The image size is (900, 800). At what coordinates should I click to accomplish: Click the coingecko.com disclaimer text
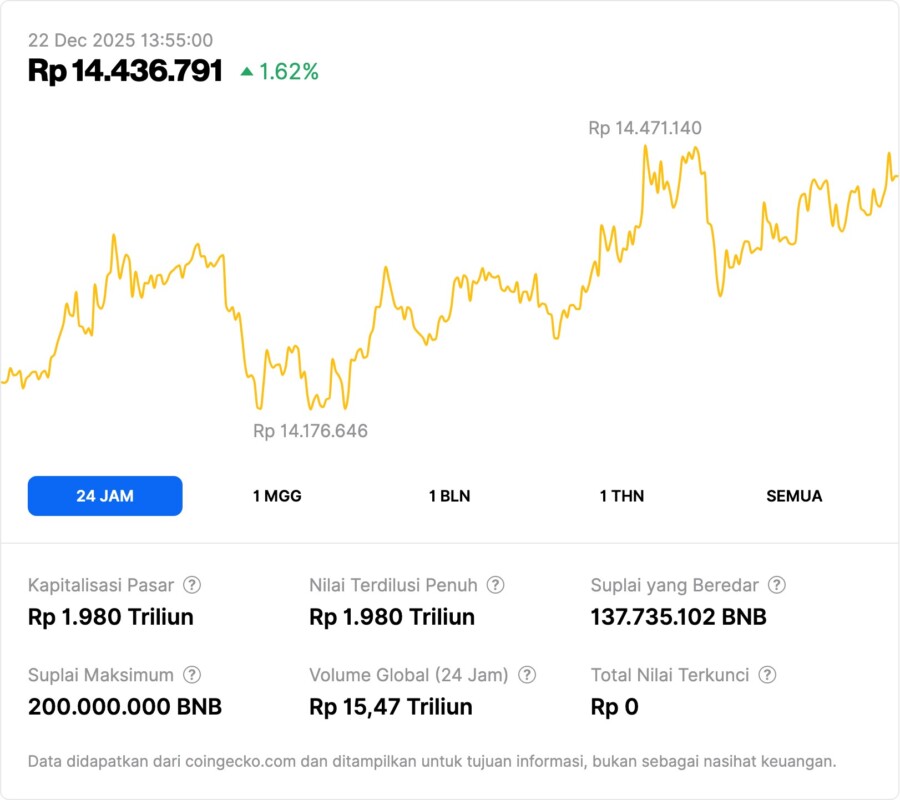point(432,762)
